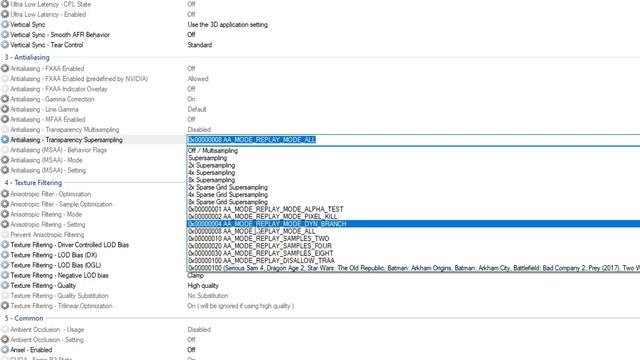This screenshot has height=360, width=640.
Task: Select 'Prevent Anisotropic Filtering' row label
Action: click(47, 235)
